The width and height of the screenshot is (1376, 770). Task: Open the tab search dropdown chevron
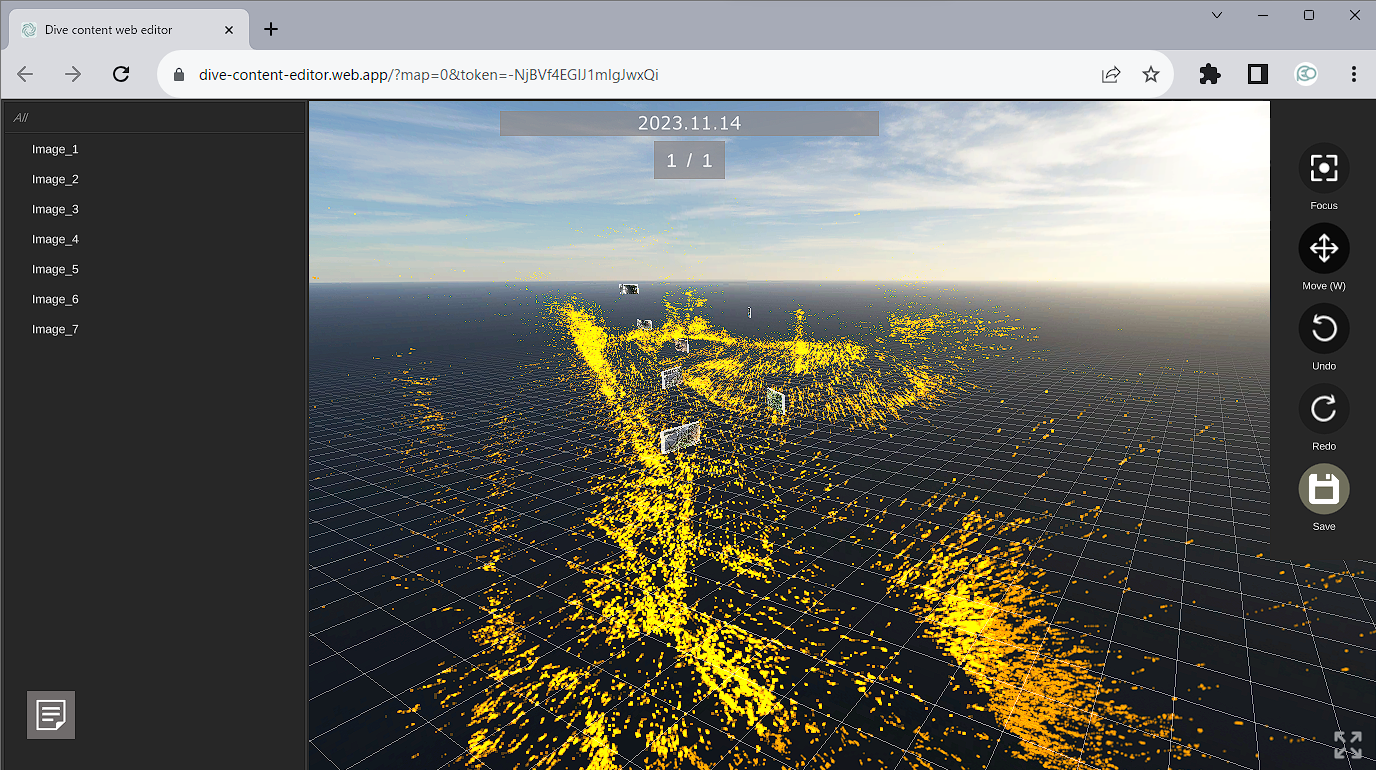tap(1217, 15)
